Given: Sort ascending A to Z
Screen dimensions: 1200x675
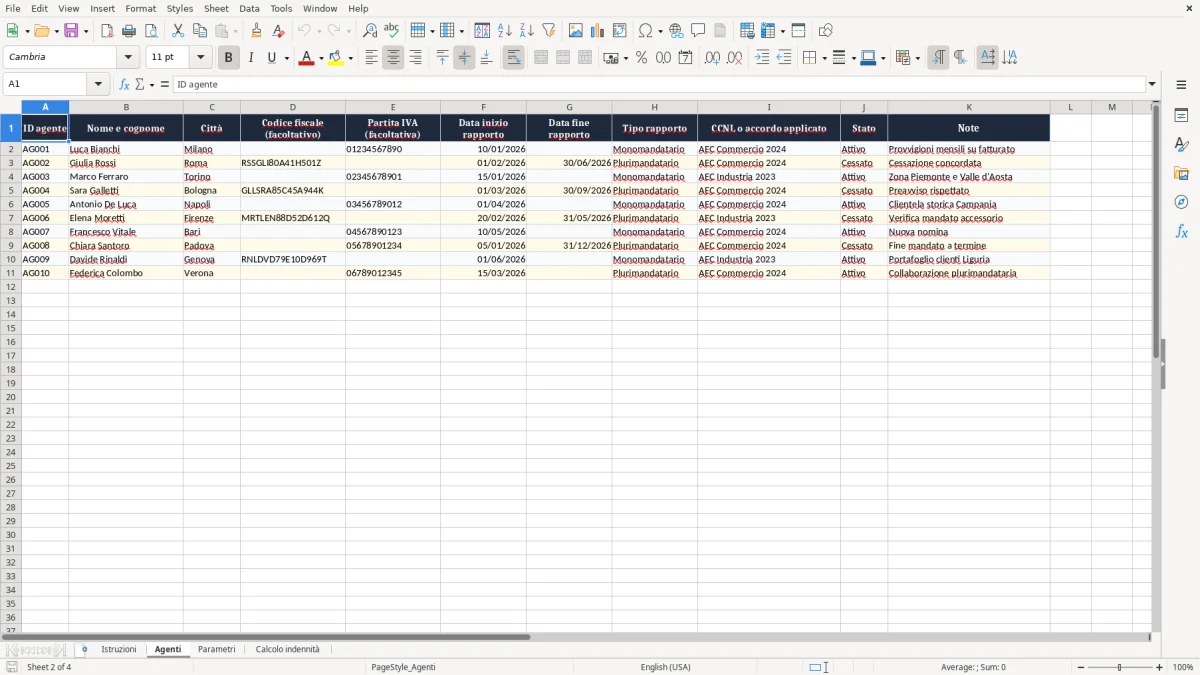Looking at the screenshot, I should pyautogui.click(x=505, y=31).
